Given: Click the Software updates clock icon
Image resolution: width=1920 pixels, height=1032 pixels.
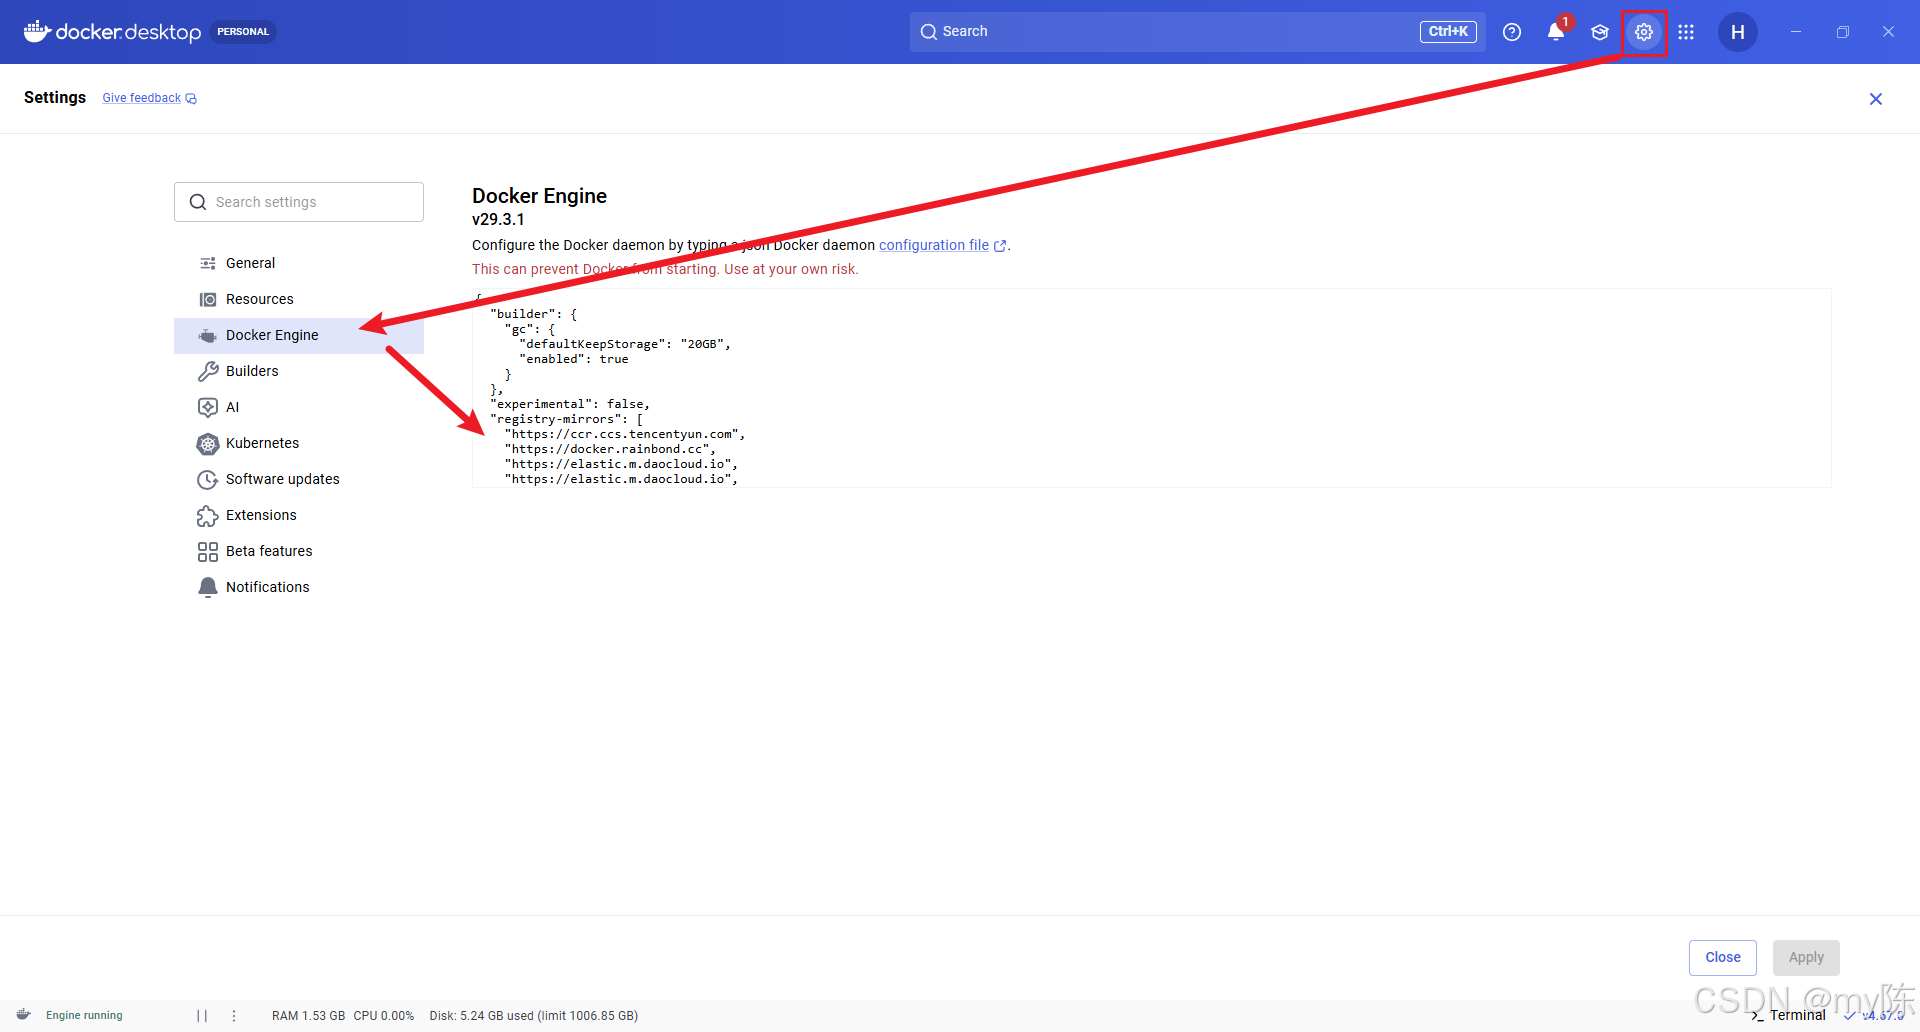Looking at the screenshot, I should [x=208, y=480].
